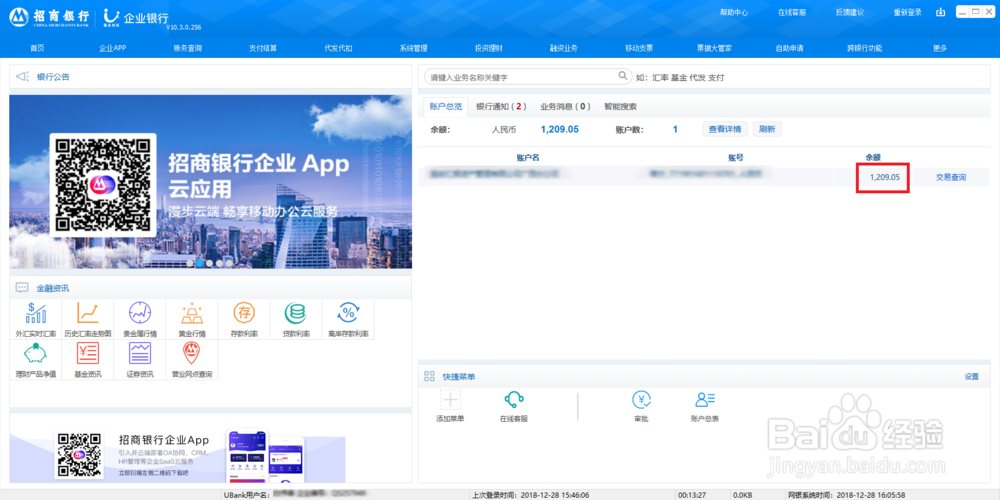
Task: Click 上次登录时间 status bar entry
Action: pyautogui.click(x=531, y=494)
